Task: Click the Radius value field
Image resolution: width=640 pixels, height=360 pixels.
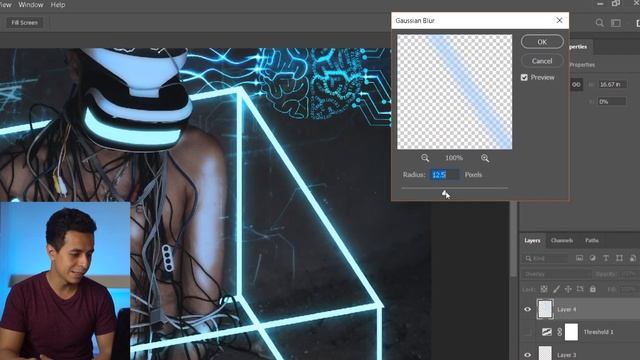Action: click(444, 175)
